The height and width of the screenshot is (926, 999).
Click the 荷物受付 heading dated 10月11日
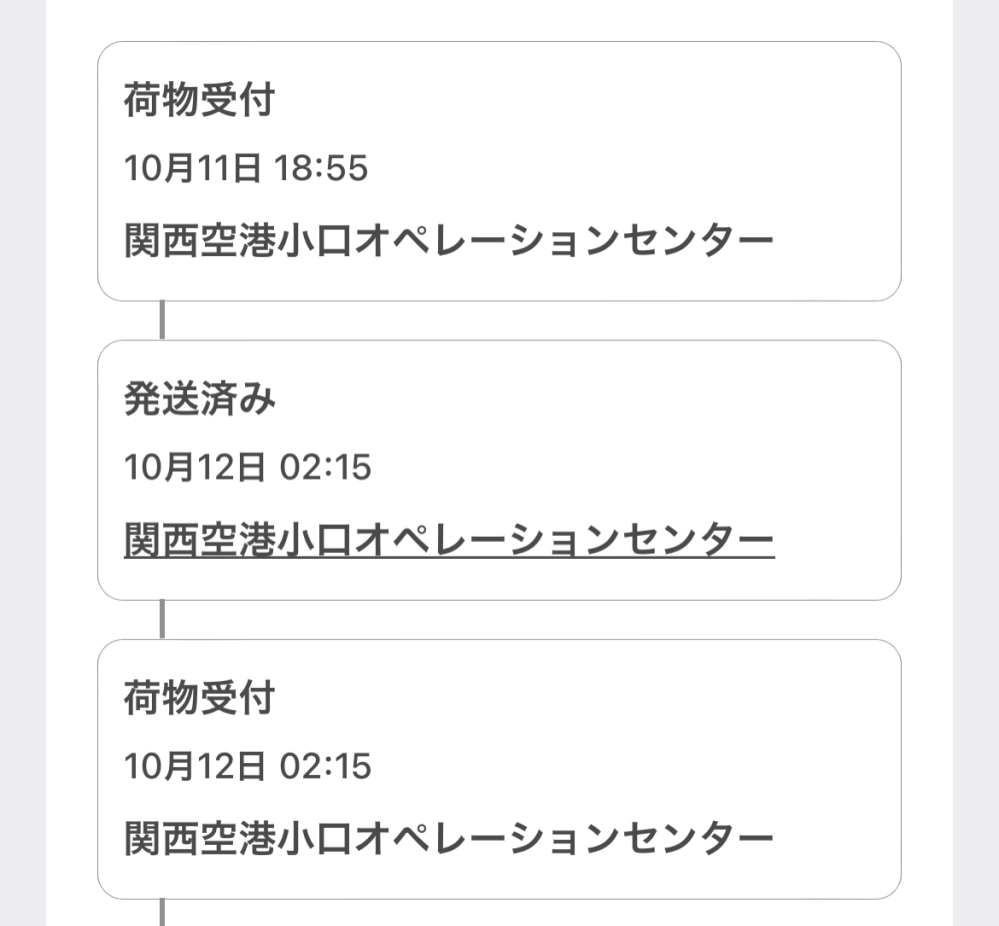(199, 99)
